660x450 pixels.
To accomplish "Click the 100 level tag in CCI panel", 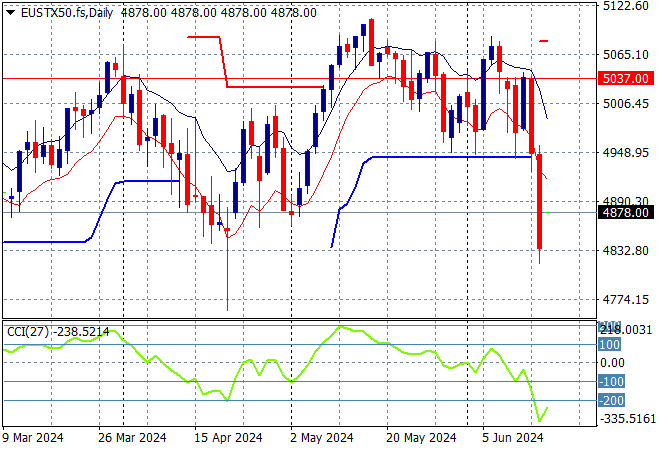I will click(609, 345).
